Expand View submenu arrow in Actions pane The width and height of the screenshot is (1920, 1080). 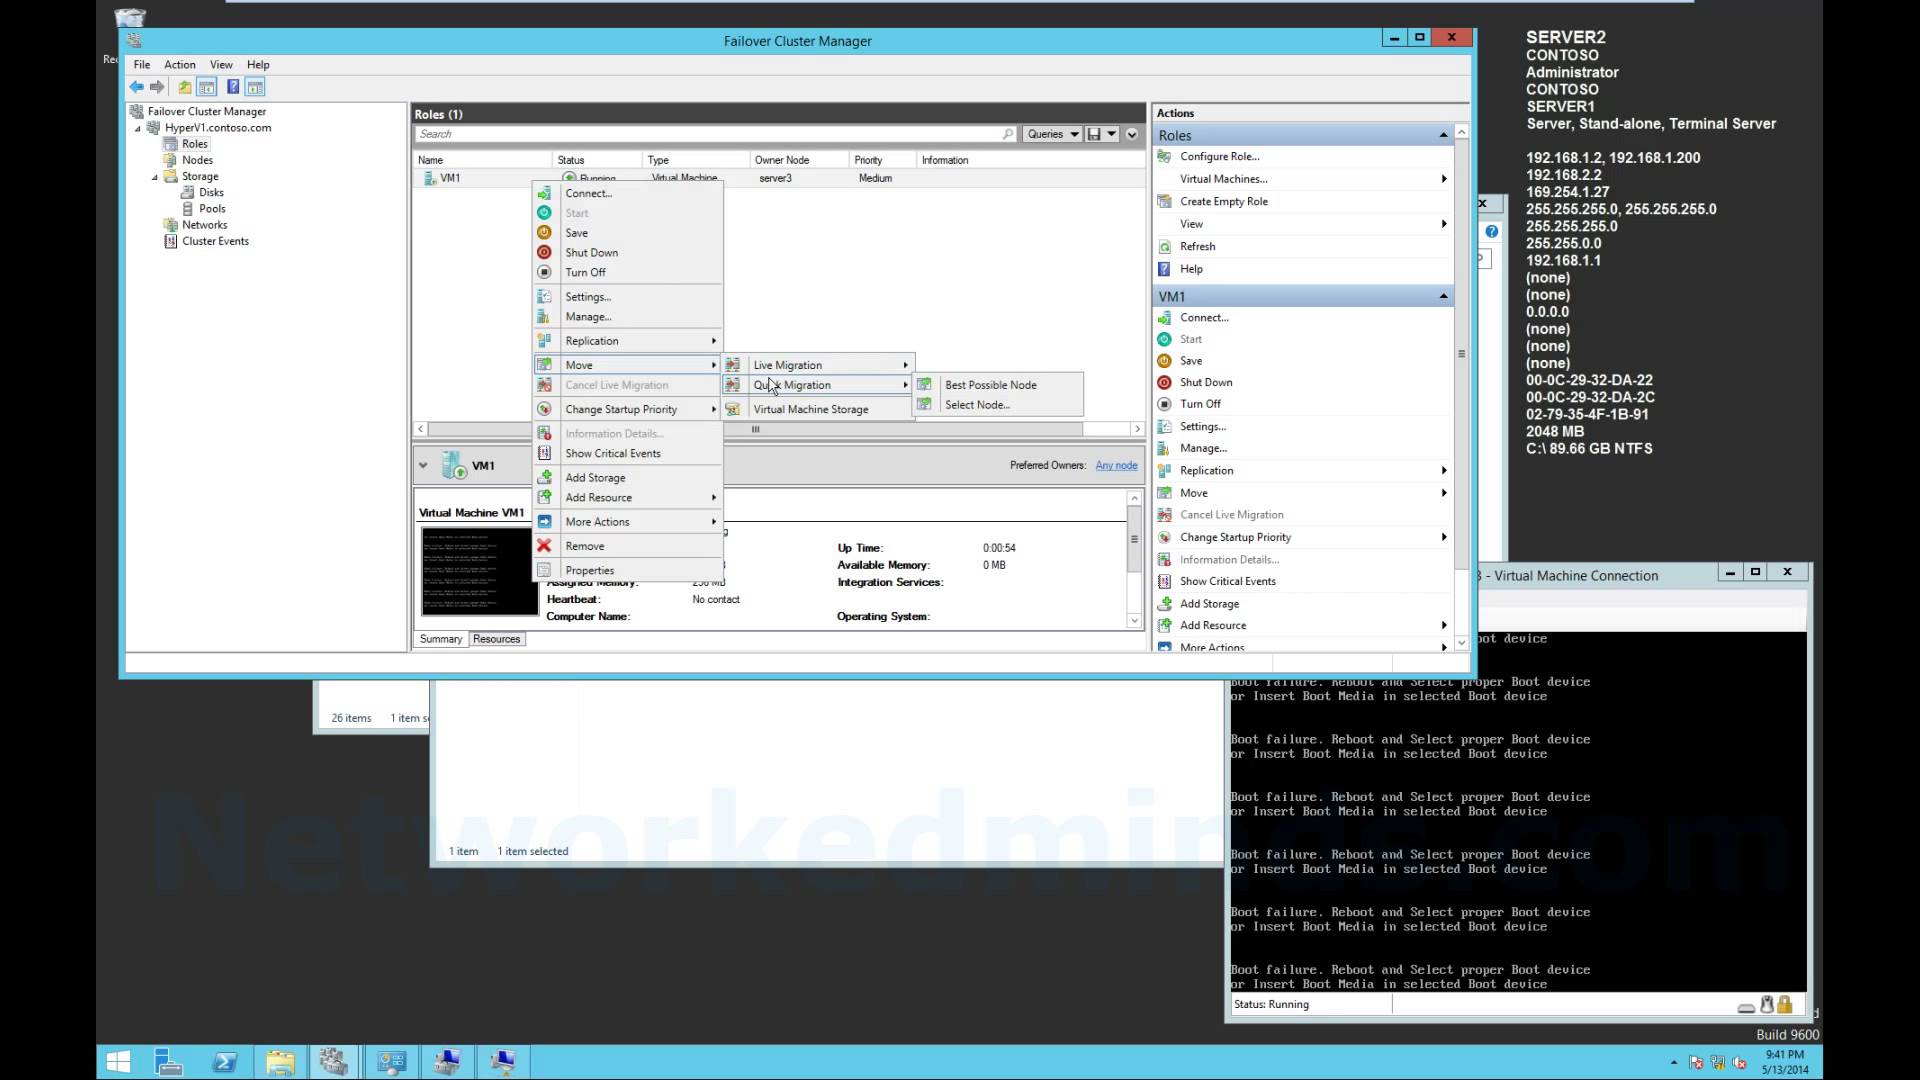(1443, 224)
